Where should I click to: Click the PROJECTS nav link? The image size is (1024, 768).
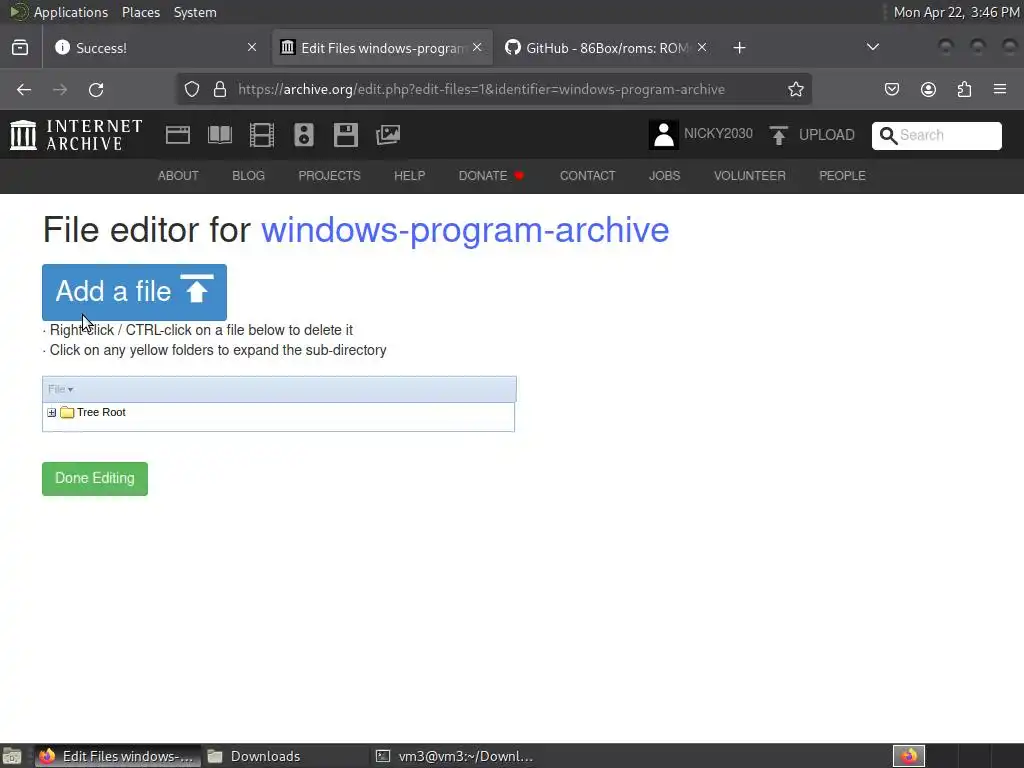[329, 176]
